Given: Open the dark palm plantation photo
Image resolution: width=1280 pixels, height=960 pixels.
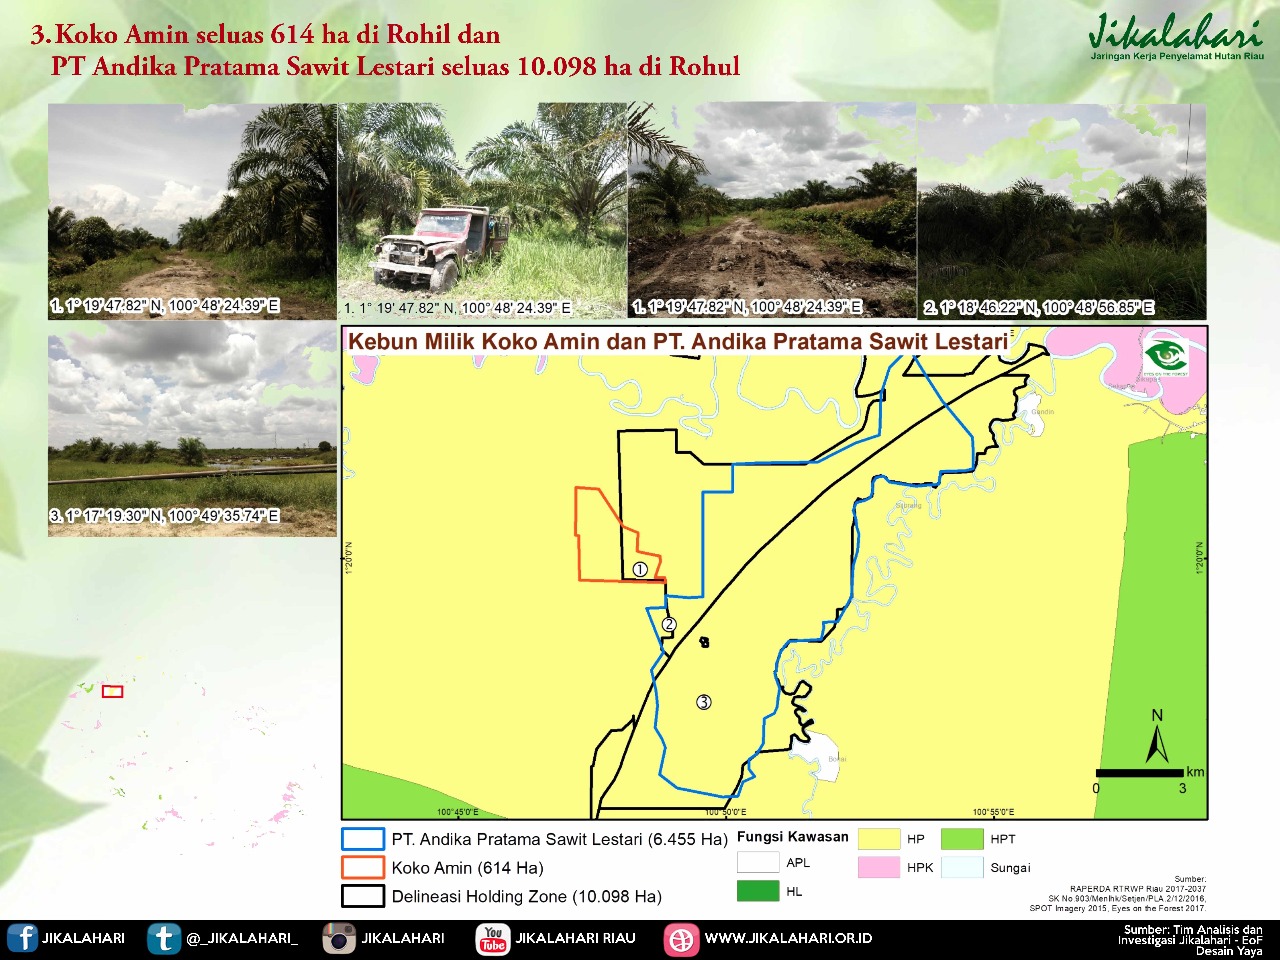Looking at the screenshot, I should [x=1062, y=211].
